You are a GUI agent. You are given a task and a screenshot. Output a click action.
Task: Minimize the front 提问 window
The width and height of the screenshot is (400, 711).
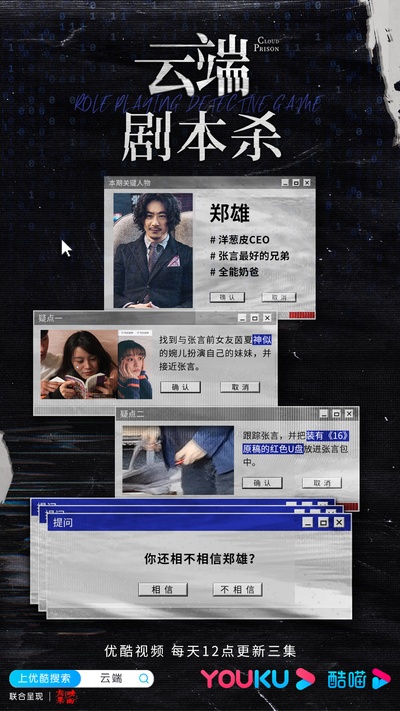pos(308,522)
